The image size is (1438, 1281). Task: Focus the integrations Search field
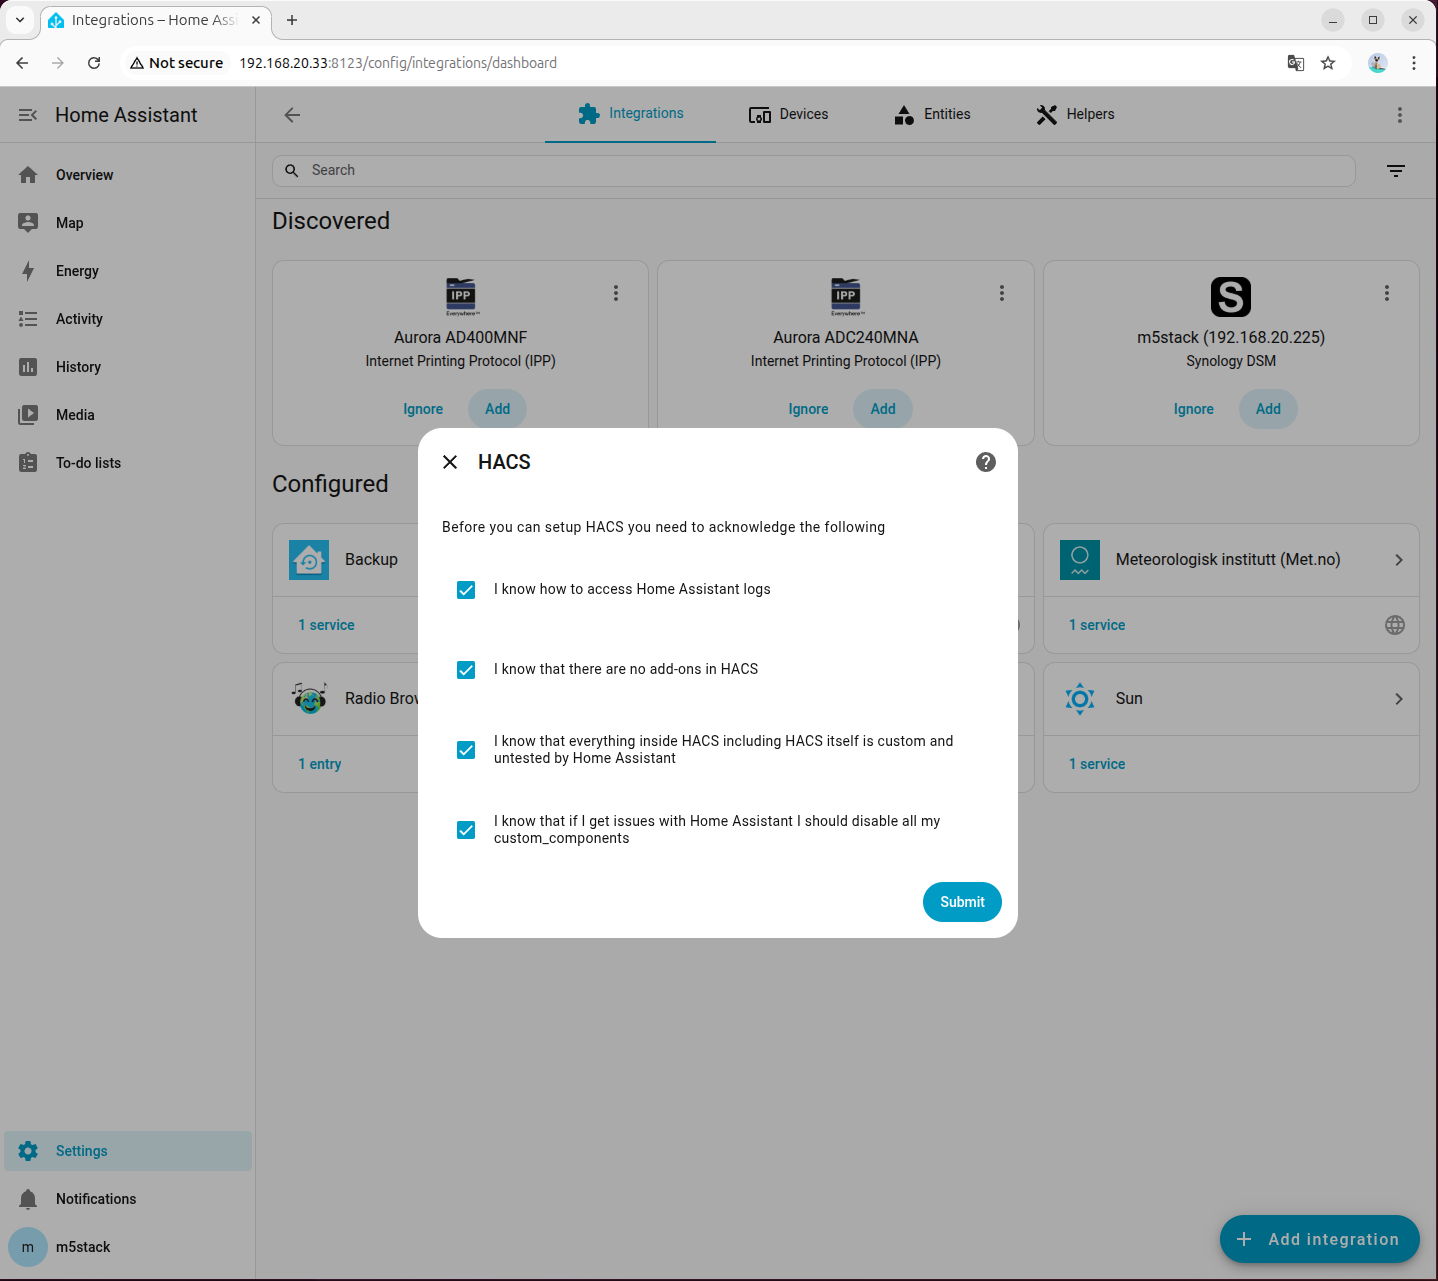coord(812,171)
